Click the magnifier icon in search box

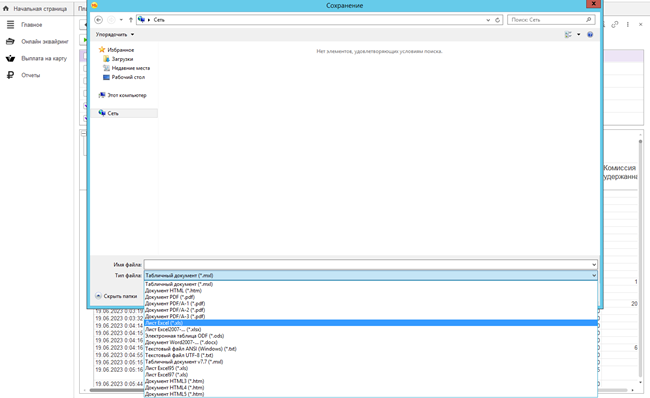tap(588, 19)
